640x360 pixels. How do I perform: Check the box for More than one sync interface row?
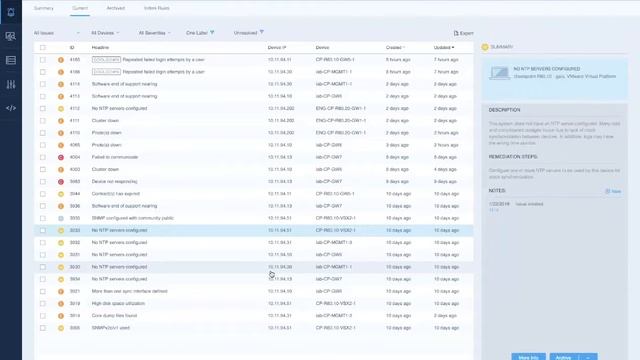pyautogui.click(x=43, y=291)
